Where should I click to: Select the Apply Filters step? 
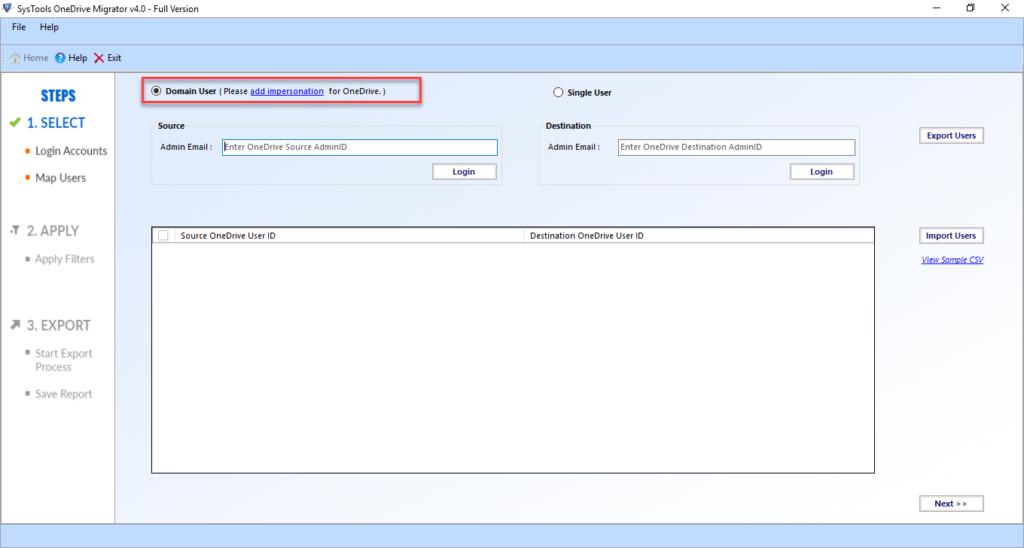(65, 259)
